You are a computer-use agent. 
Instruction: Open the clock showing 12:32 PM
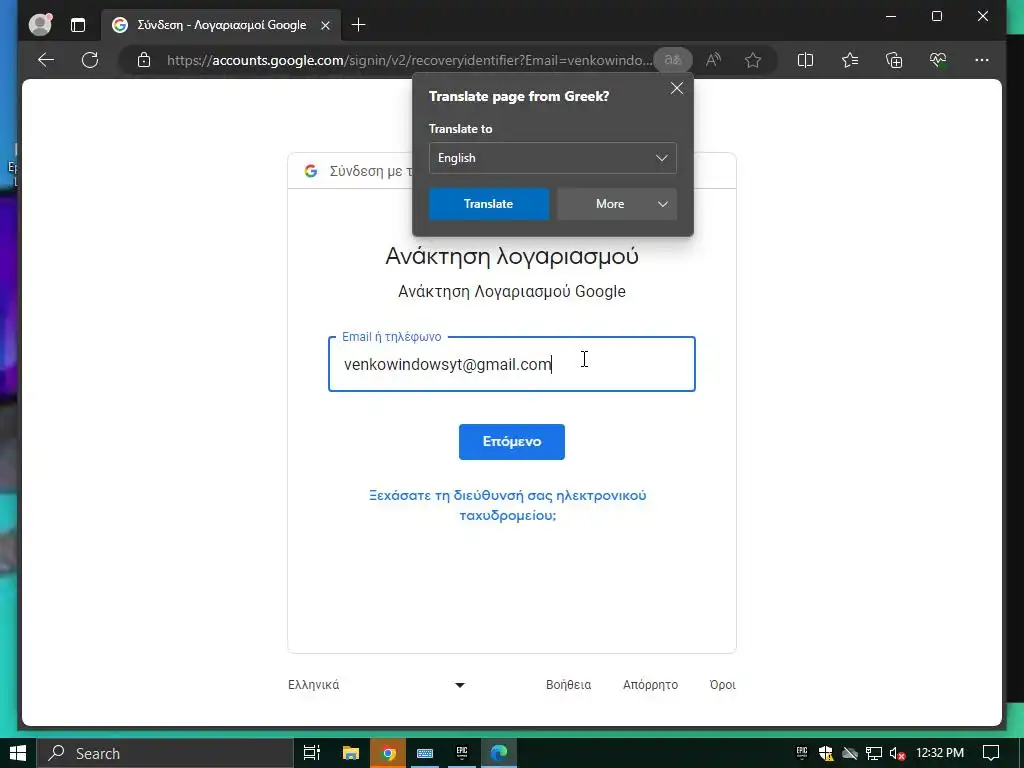pos(940,753)
